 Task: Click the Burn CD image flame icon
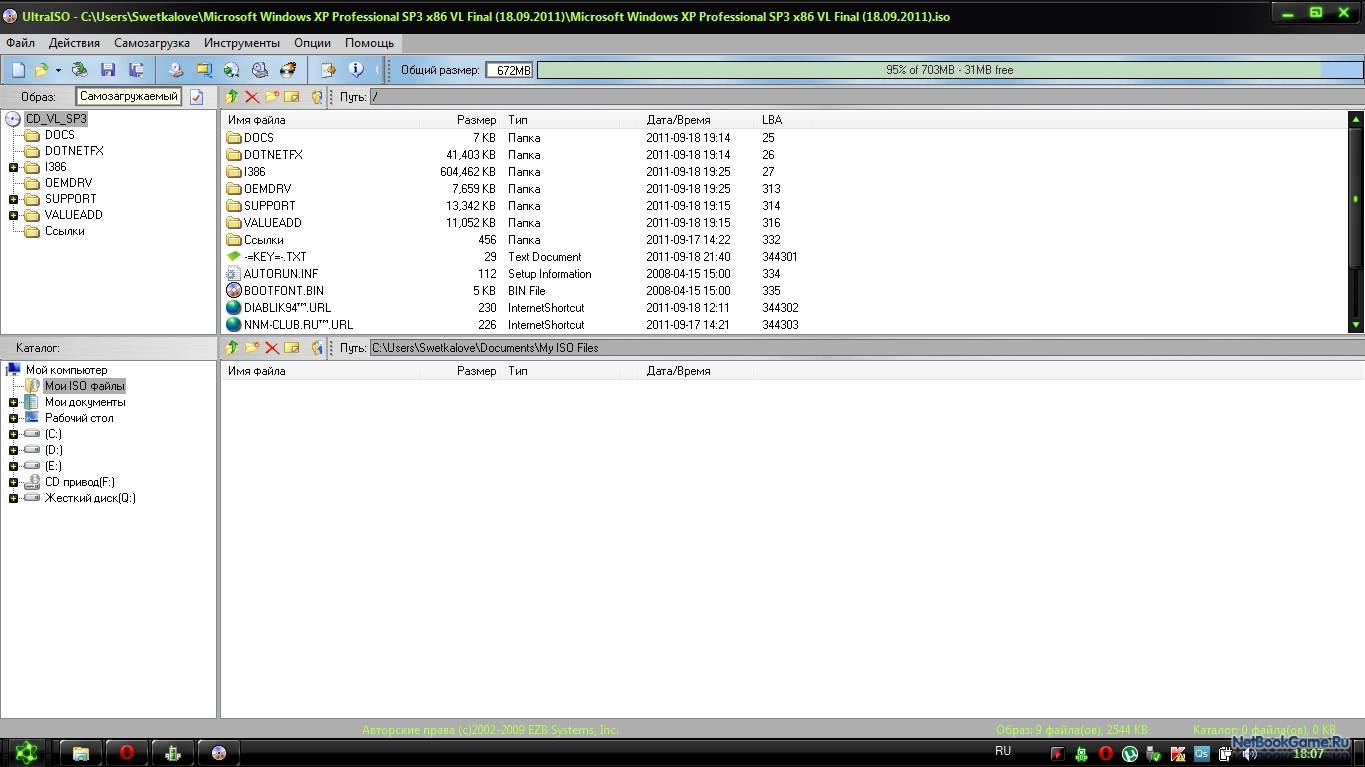click(288, 70)
